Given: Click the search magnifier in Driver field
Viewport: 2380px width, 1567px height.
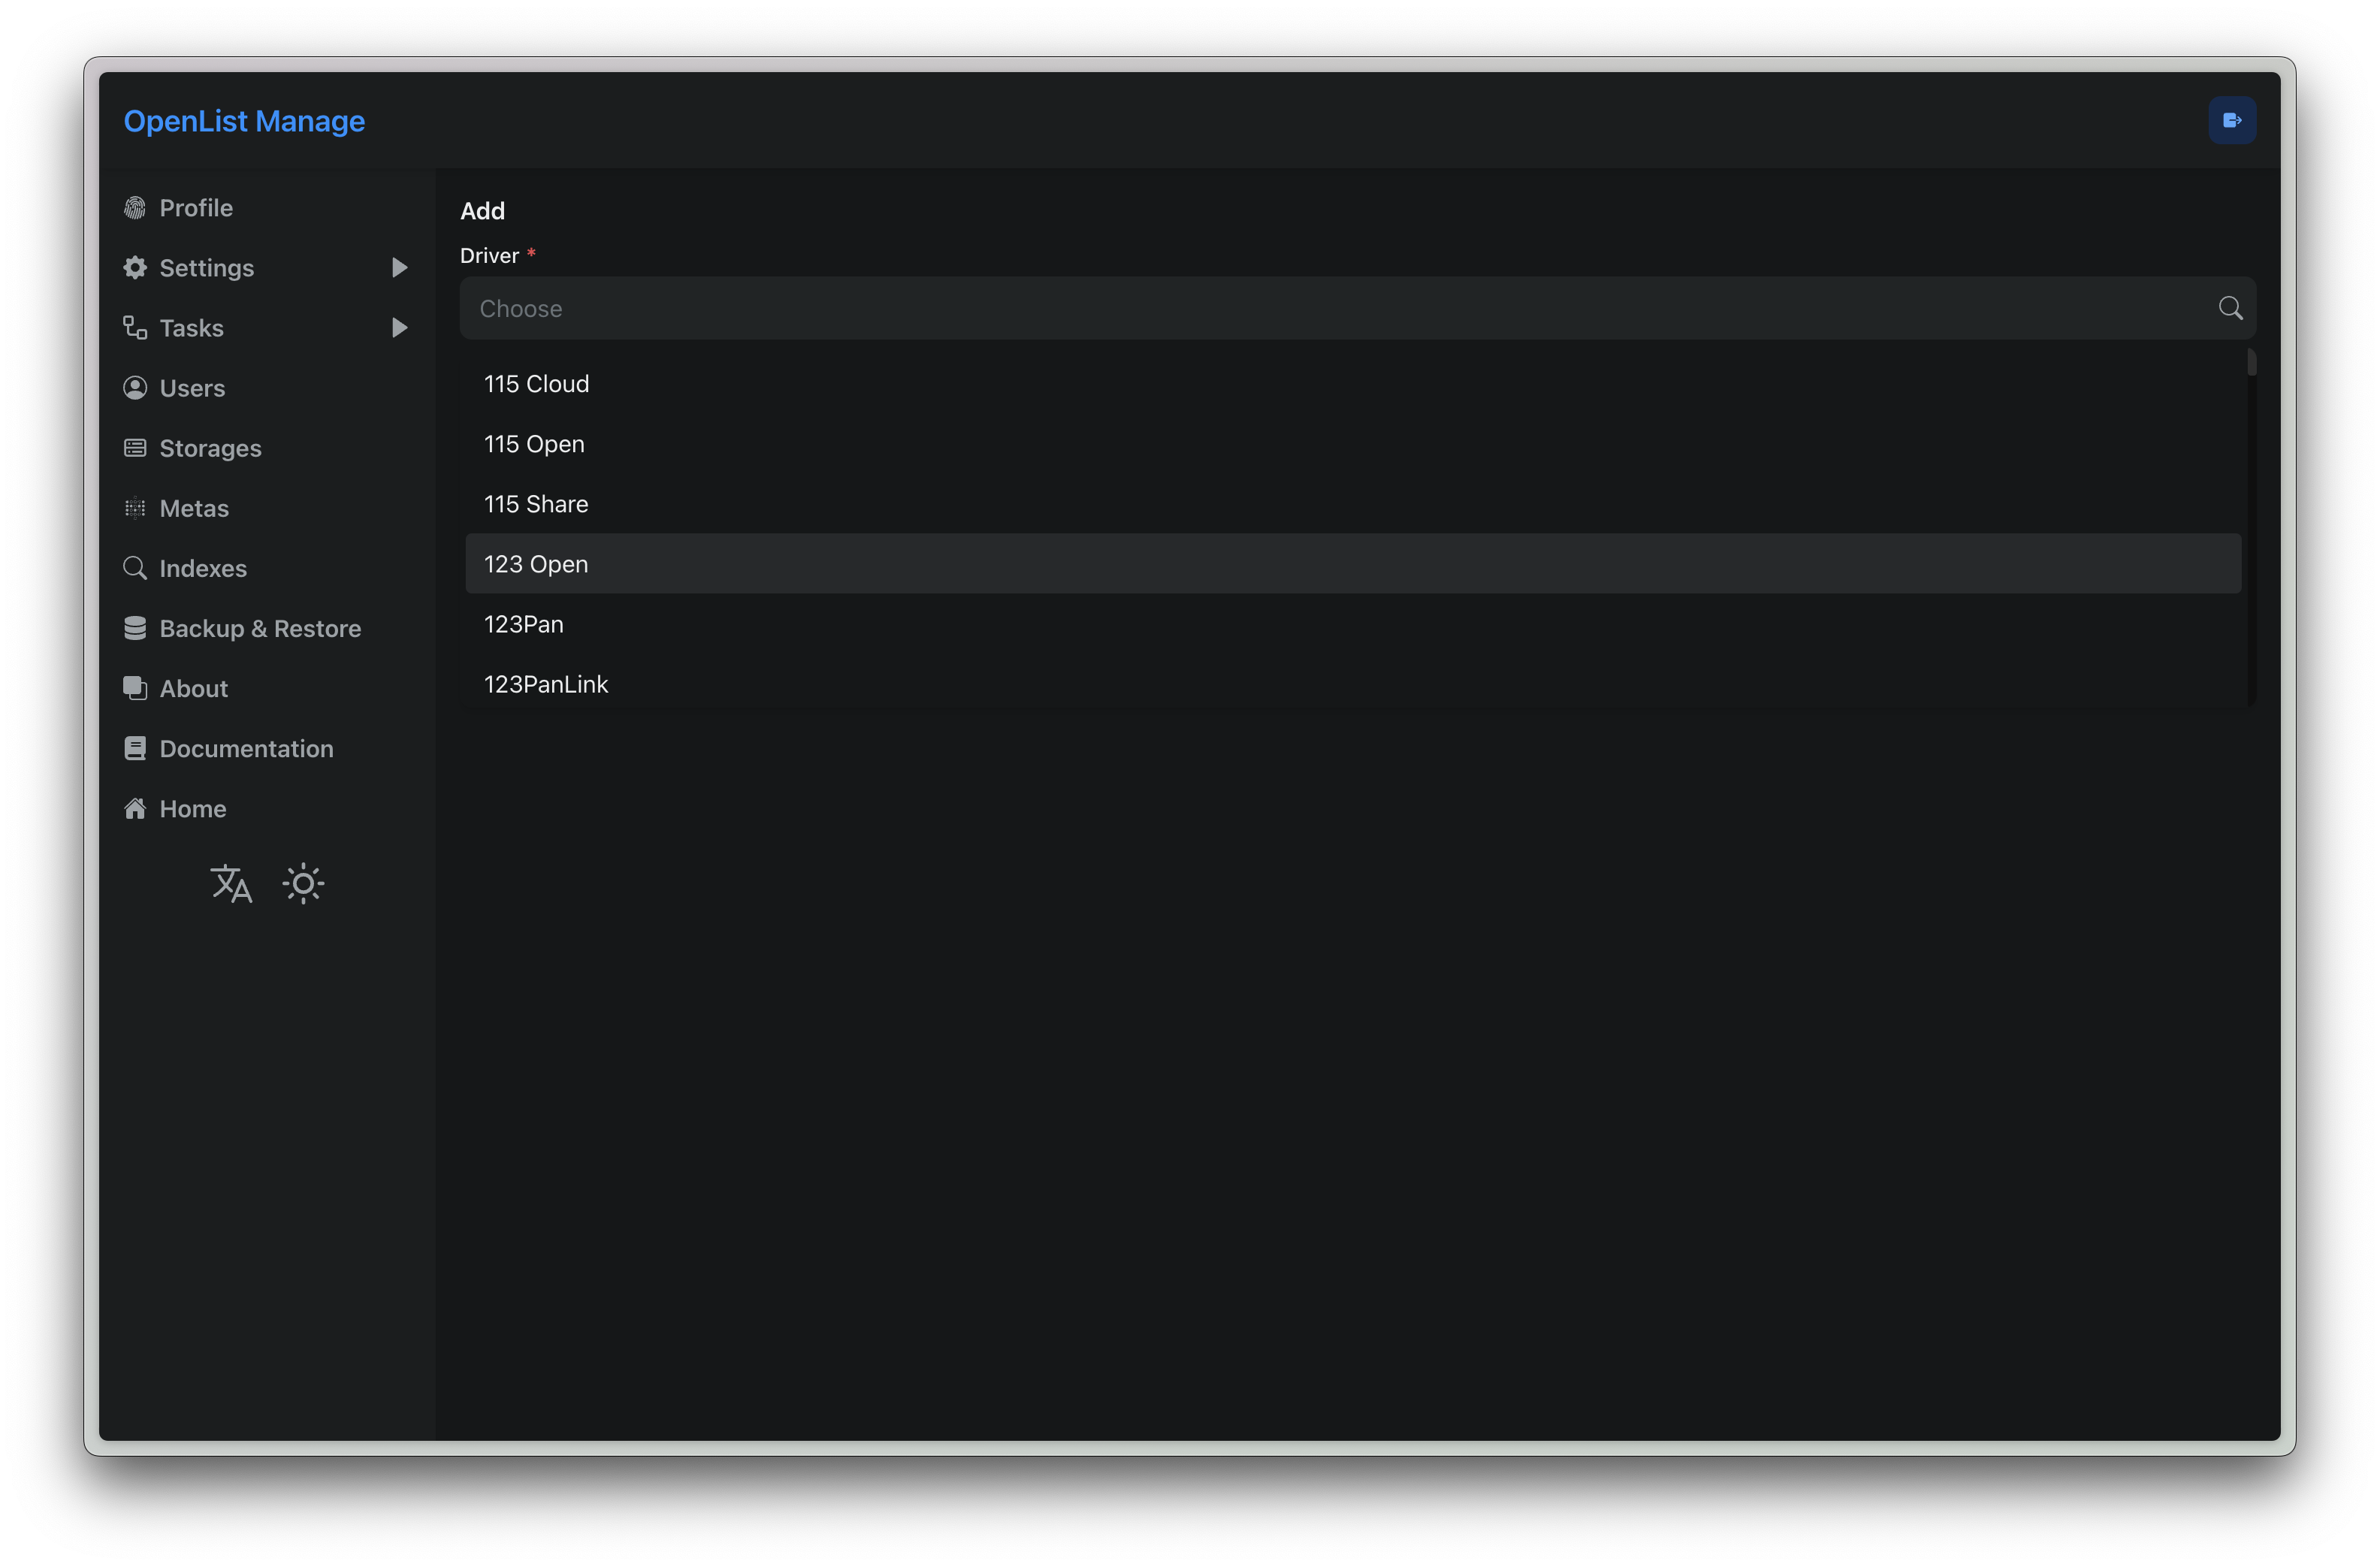Looking at the screenshot, I should (2229, 308).
